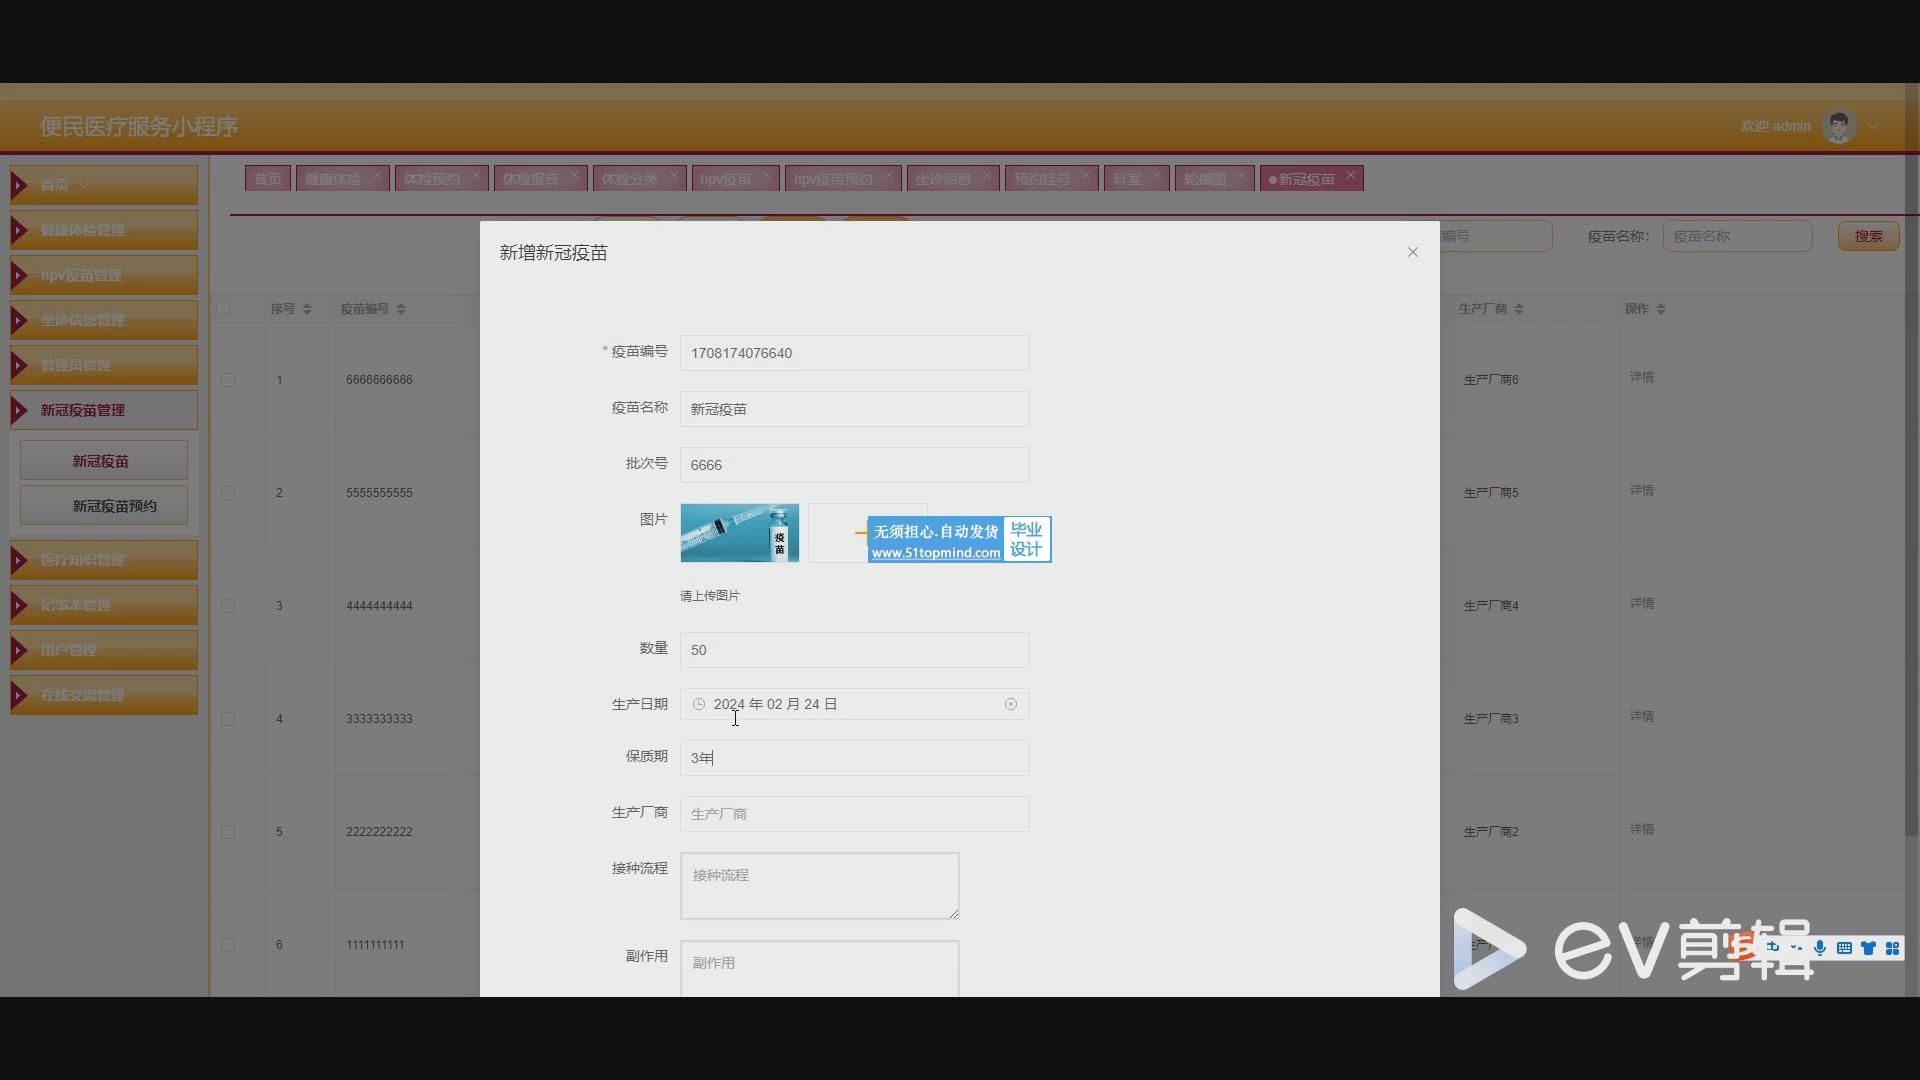Click the 批次号 input field

[854, 465]
